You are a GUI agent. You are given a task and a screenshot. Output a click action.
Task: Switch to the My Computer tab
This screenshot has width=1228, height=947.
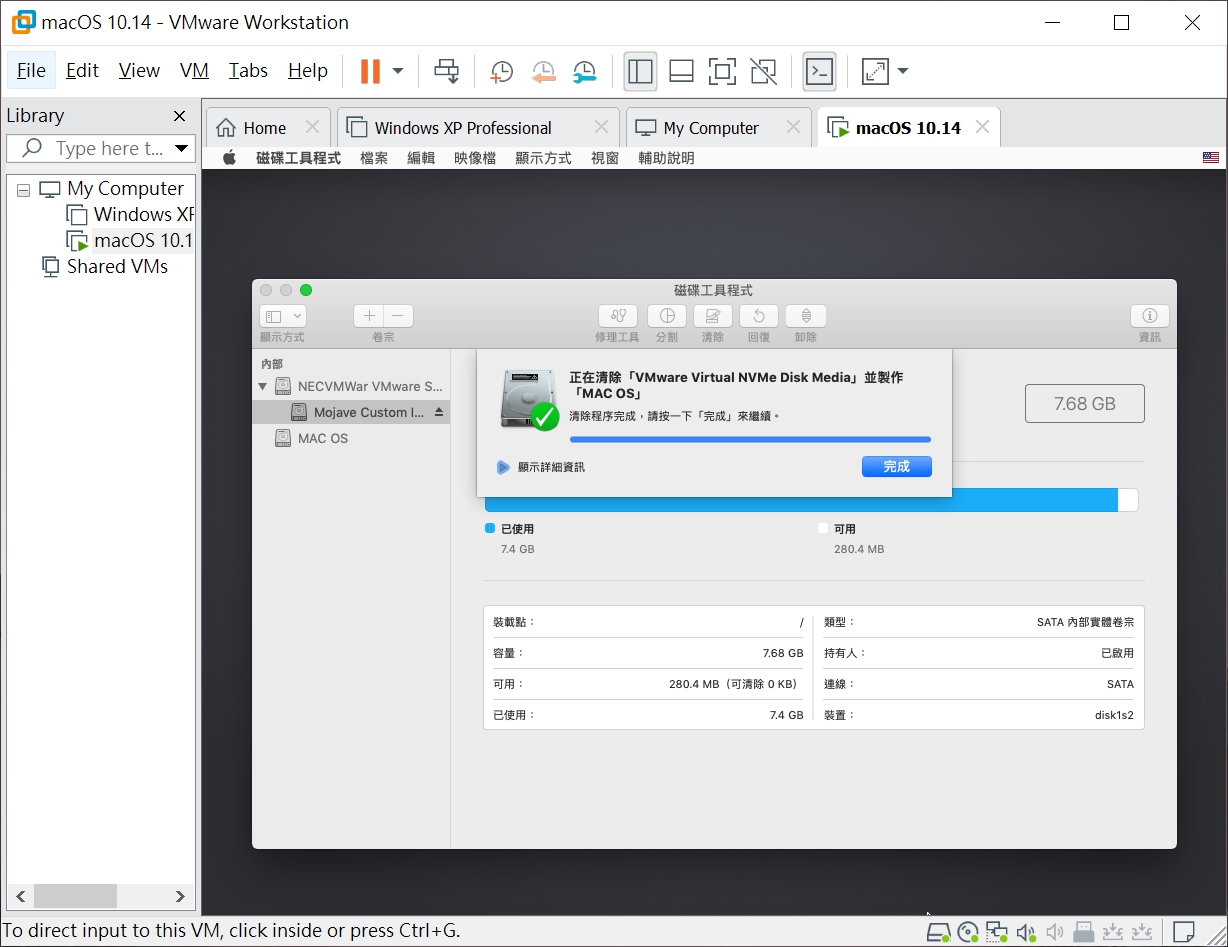pyautogui.click(x=711, y=128)
